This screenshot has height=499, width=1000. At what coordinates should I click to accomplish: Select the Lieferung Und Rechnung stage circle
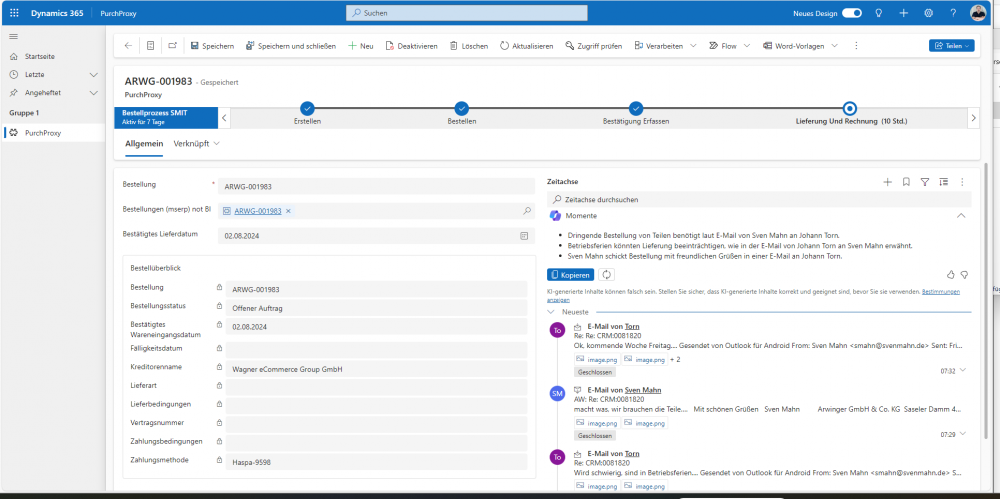pos(849,108)
